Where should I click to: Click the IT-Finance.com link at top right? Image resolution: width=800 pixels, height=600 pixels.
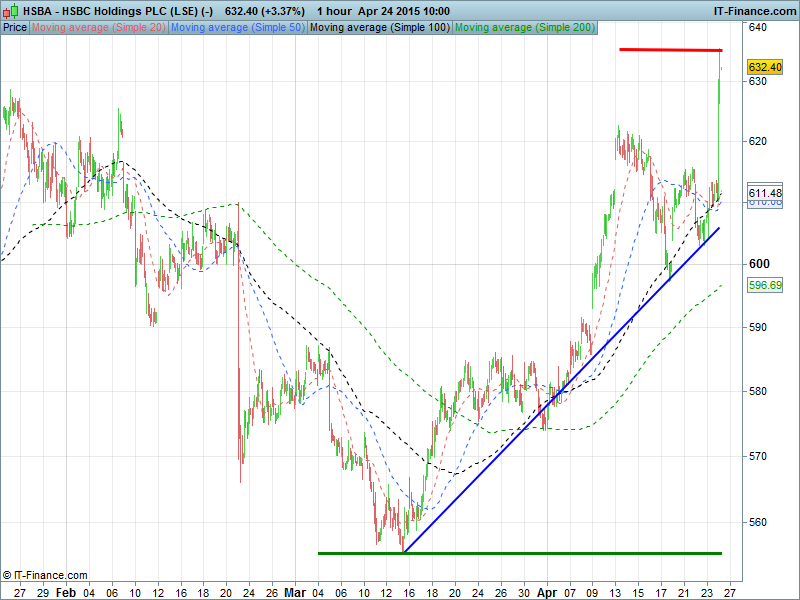pyautogui.click(x=754, y=11)
